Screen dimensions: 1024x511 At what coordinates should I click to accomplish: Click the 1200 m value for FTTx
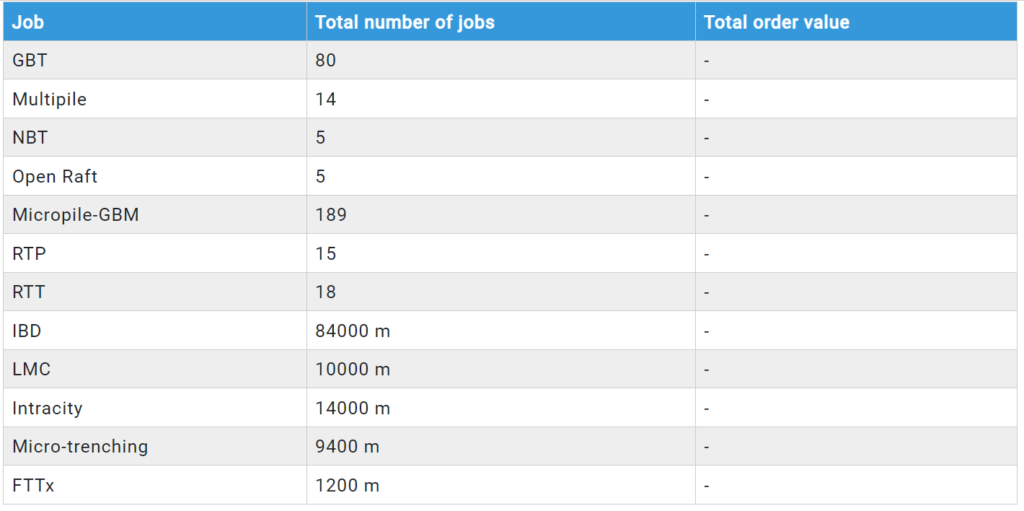click(347, 486)
